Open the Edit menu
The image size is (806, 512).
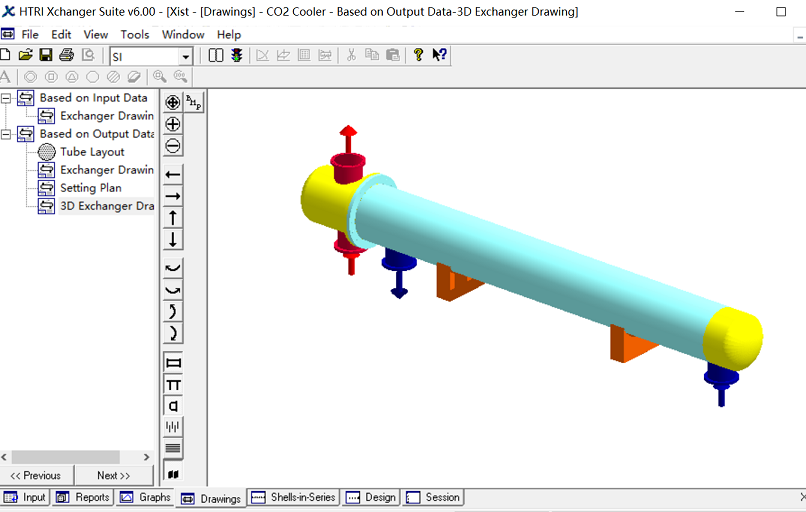click(x=61, y=34)
